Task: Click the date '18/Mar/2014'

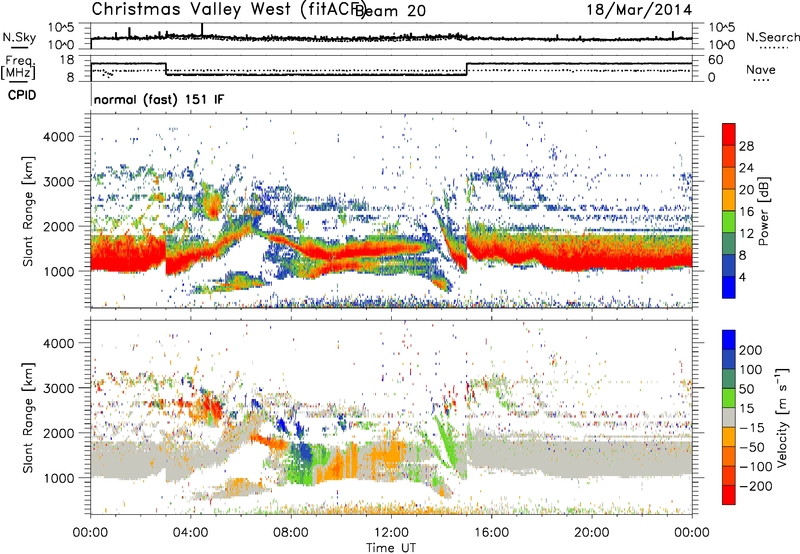Action: 639,9
